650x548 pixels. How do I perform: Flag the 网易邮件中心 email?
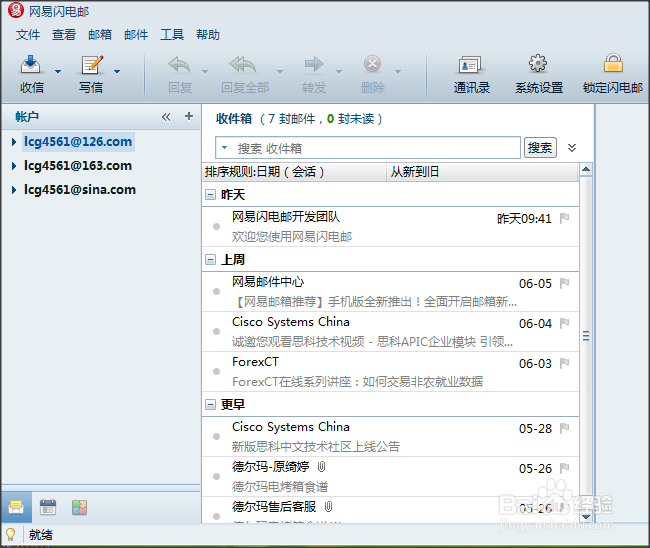click(564, 283)
